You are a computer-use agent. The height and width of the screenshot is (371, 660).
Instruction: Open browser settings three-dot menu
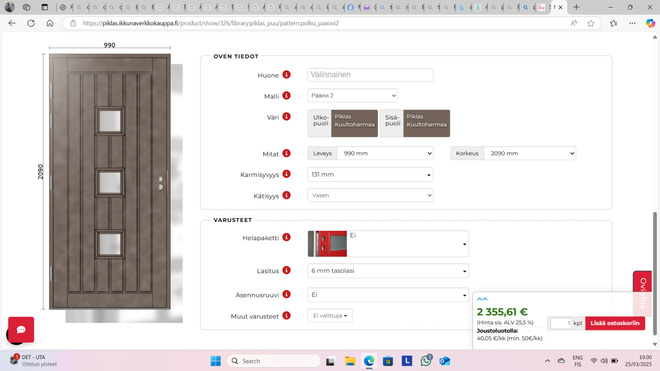(x=632, y=23)
